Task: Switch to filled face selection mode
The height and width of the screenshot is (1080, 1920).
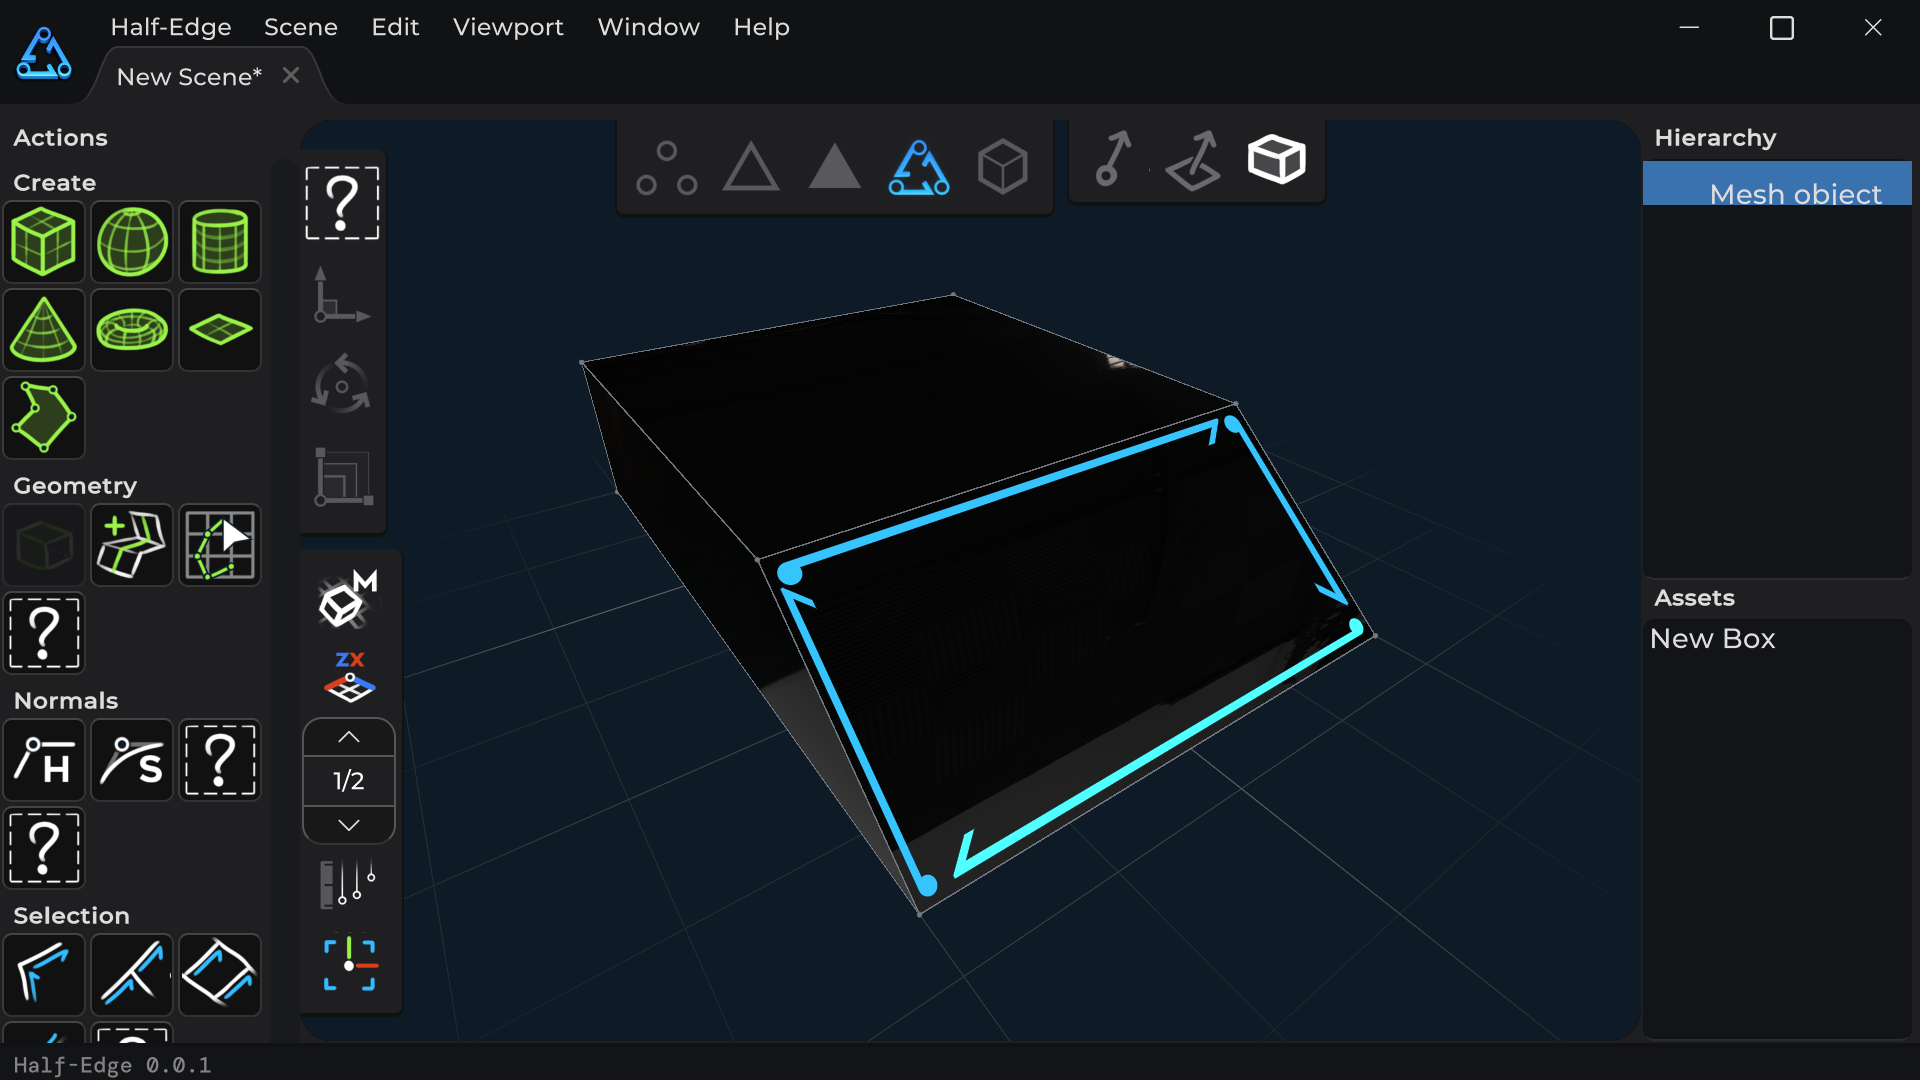Action: [x=835, y=167]
